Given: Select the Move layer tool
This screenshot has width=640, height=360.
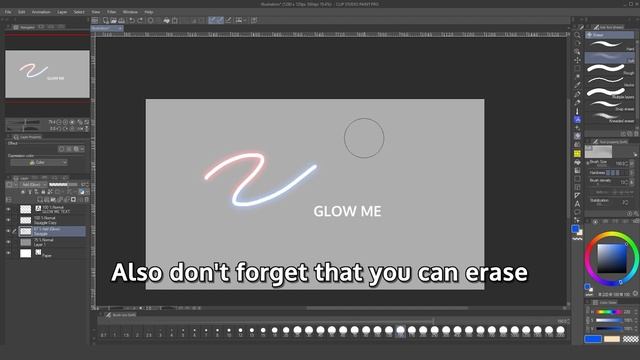Looking at the screenshot, I should coord(577,60).
